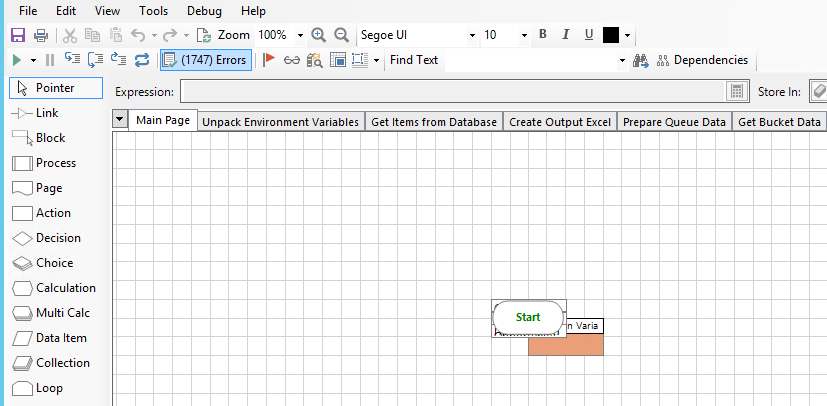Click into the Expression input field
Viewport: 827px width, 406px height.
[454, 92]
